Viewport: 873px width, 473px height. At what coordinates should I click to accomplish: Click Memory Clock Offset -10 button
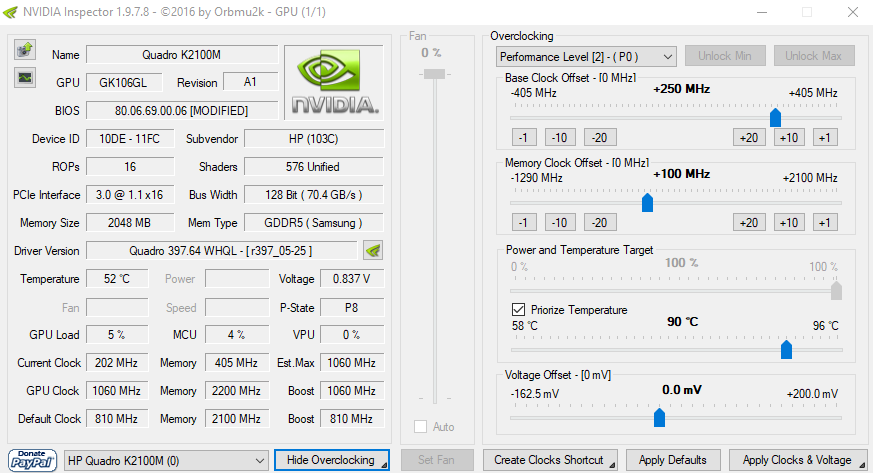560,223
